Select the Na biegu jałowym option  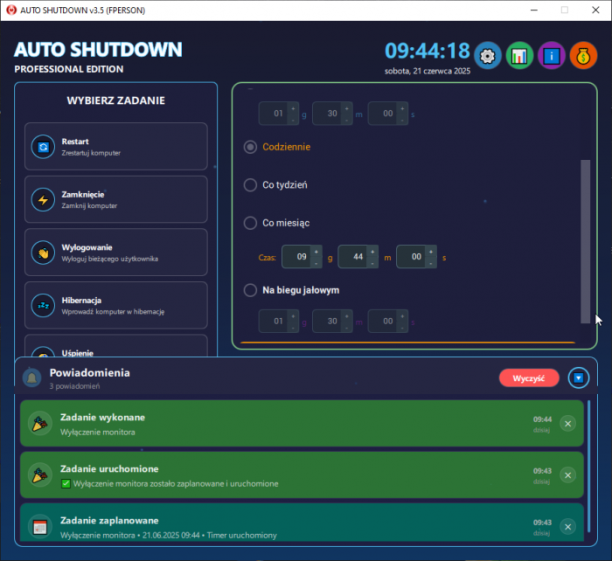coord(250,290)
